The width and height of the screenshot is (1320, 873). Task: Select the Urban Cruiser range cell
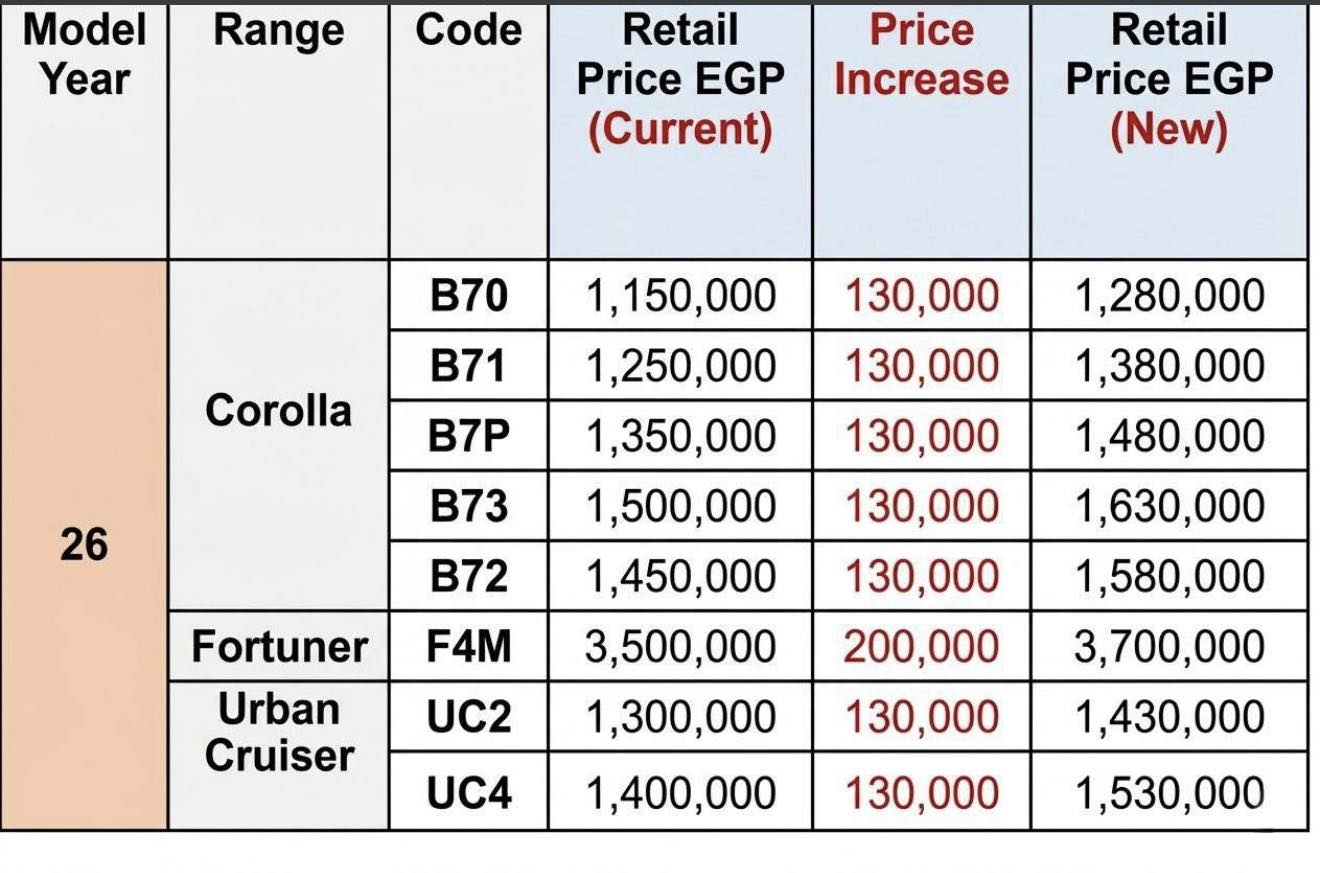[279, 732]
